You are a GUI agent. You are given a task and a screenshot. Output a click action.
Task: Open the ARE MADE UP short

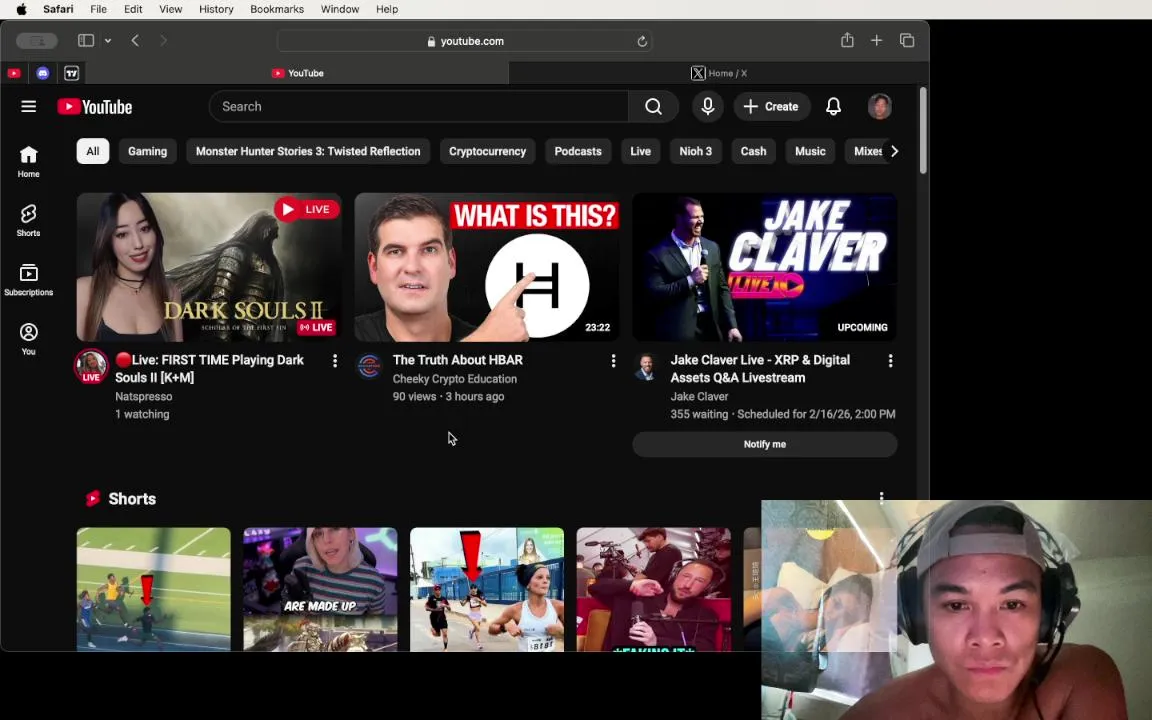(320, 589)
